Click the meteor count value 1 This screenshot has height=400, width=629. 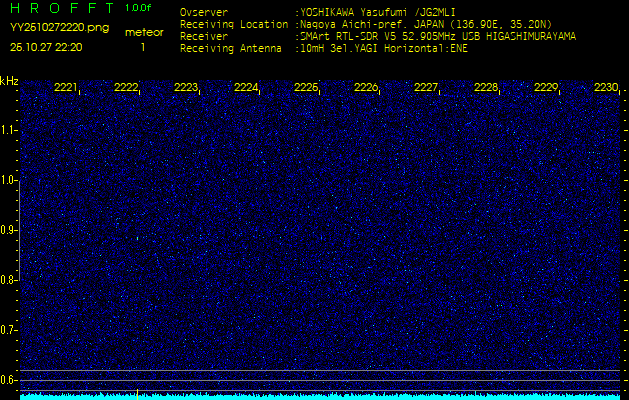(x=142, y=47)
